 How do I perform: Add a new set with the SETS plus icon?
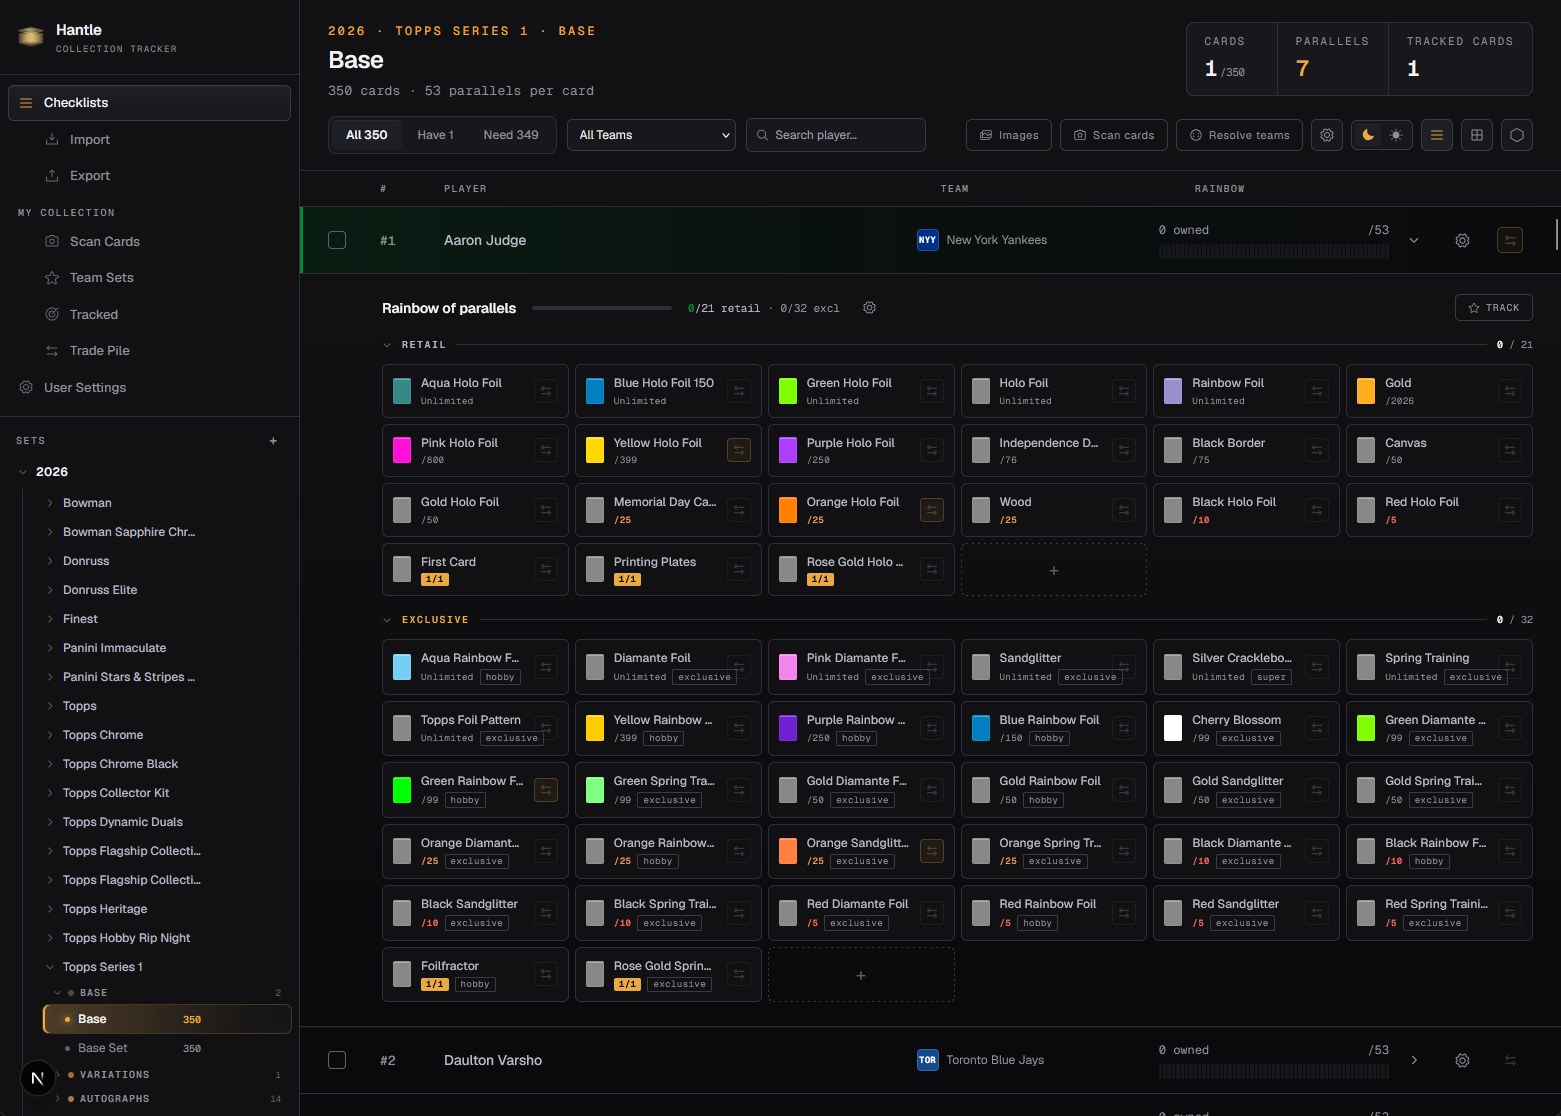273,441
